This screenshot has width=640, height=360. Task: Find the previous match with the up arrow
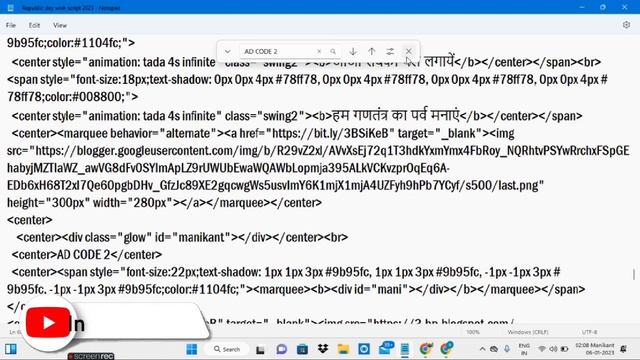[x=371, y=51]
